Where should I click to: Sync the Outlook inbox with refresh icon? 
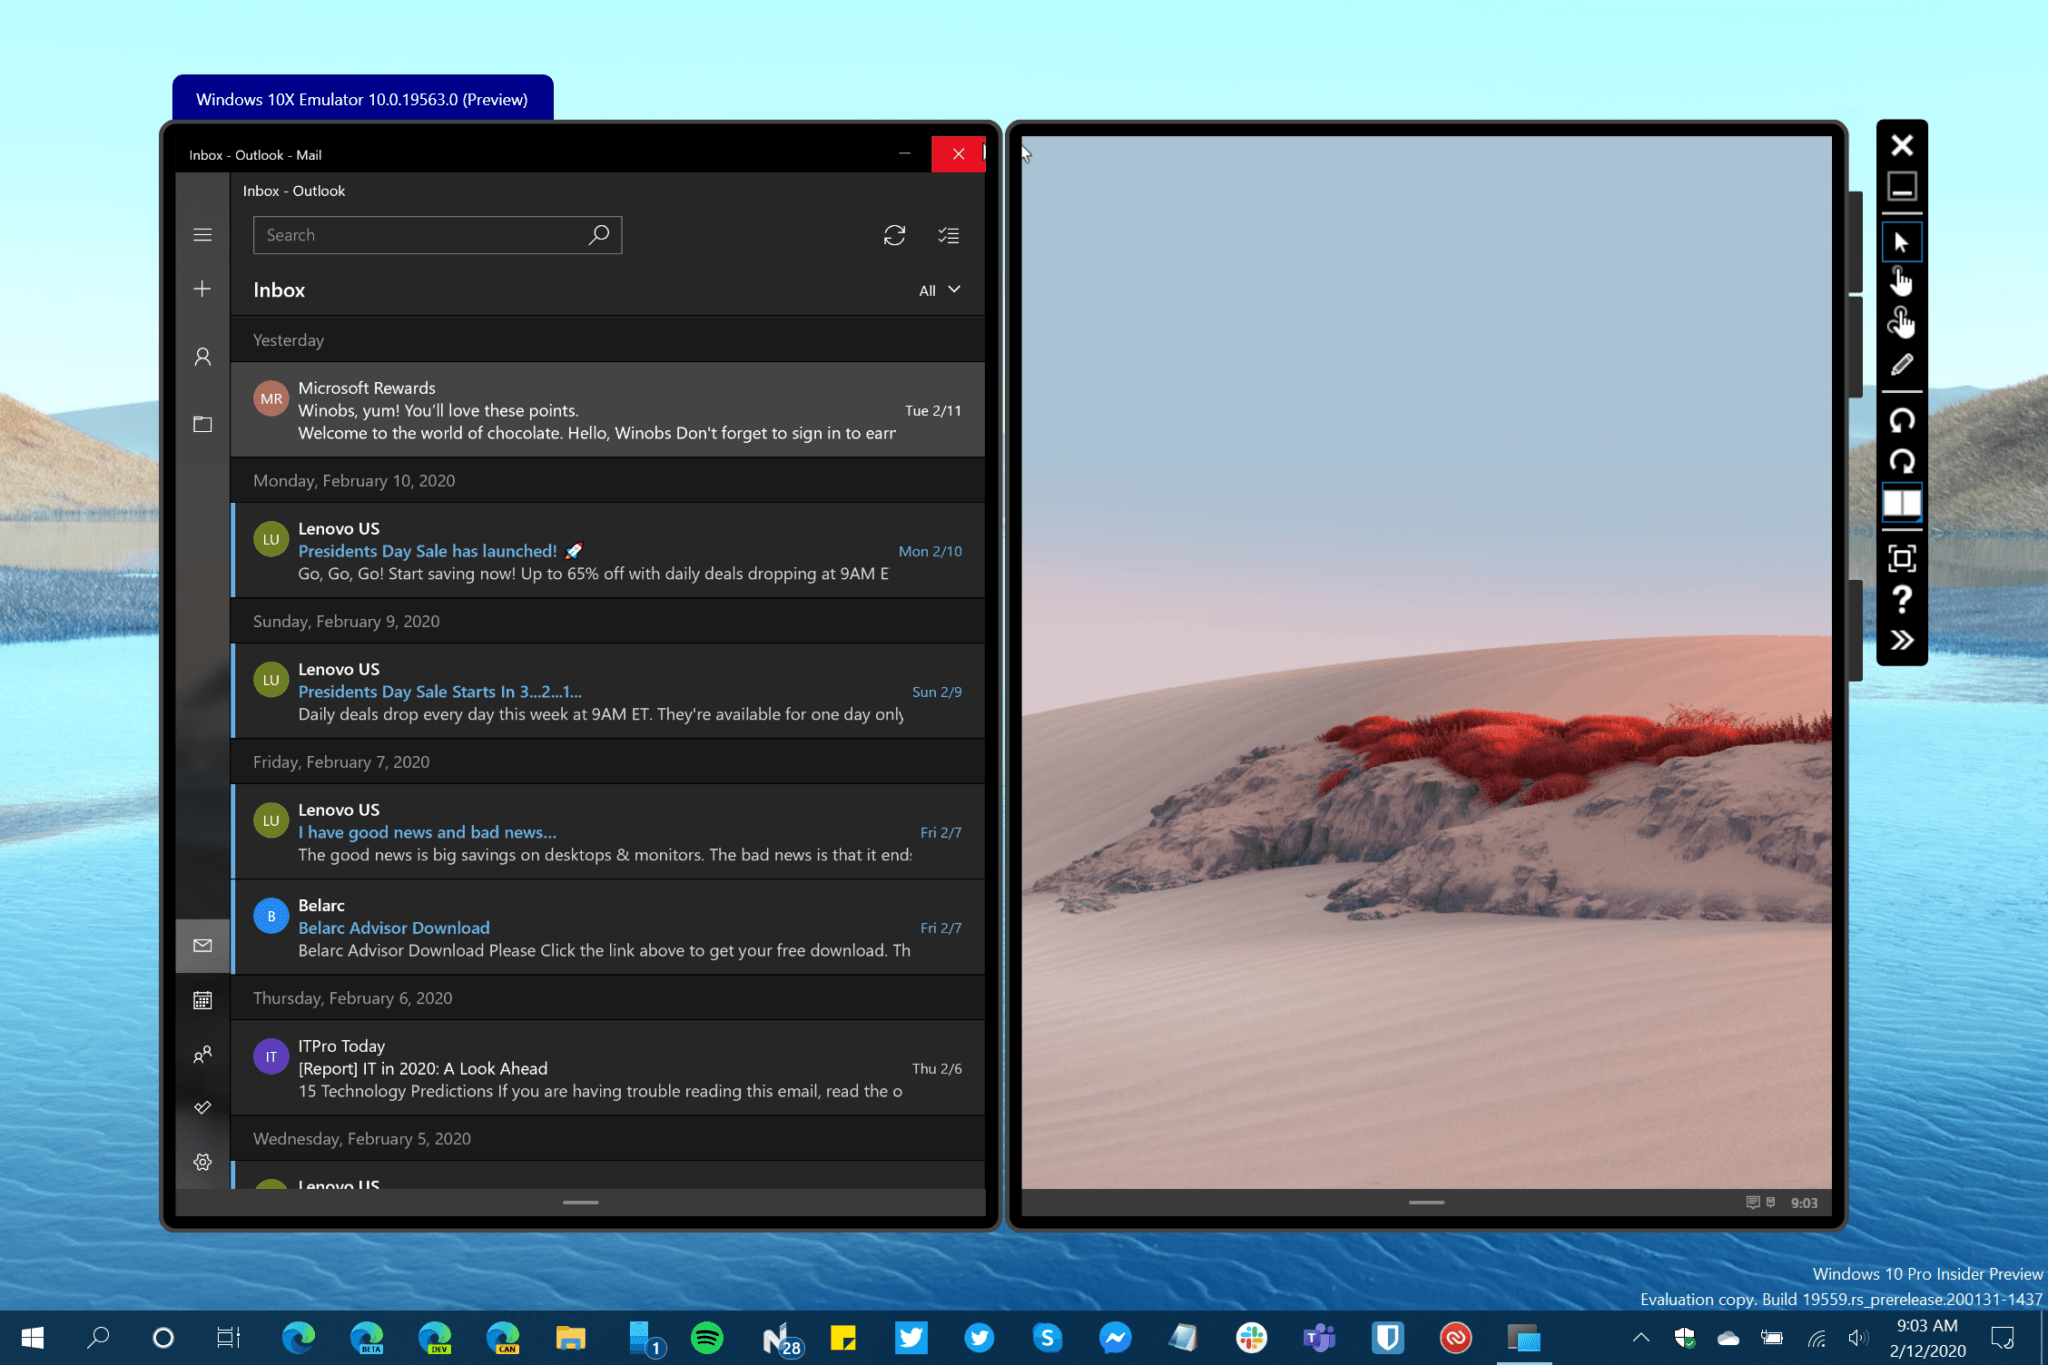point(894,235)
